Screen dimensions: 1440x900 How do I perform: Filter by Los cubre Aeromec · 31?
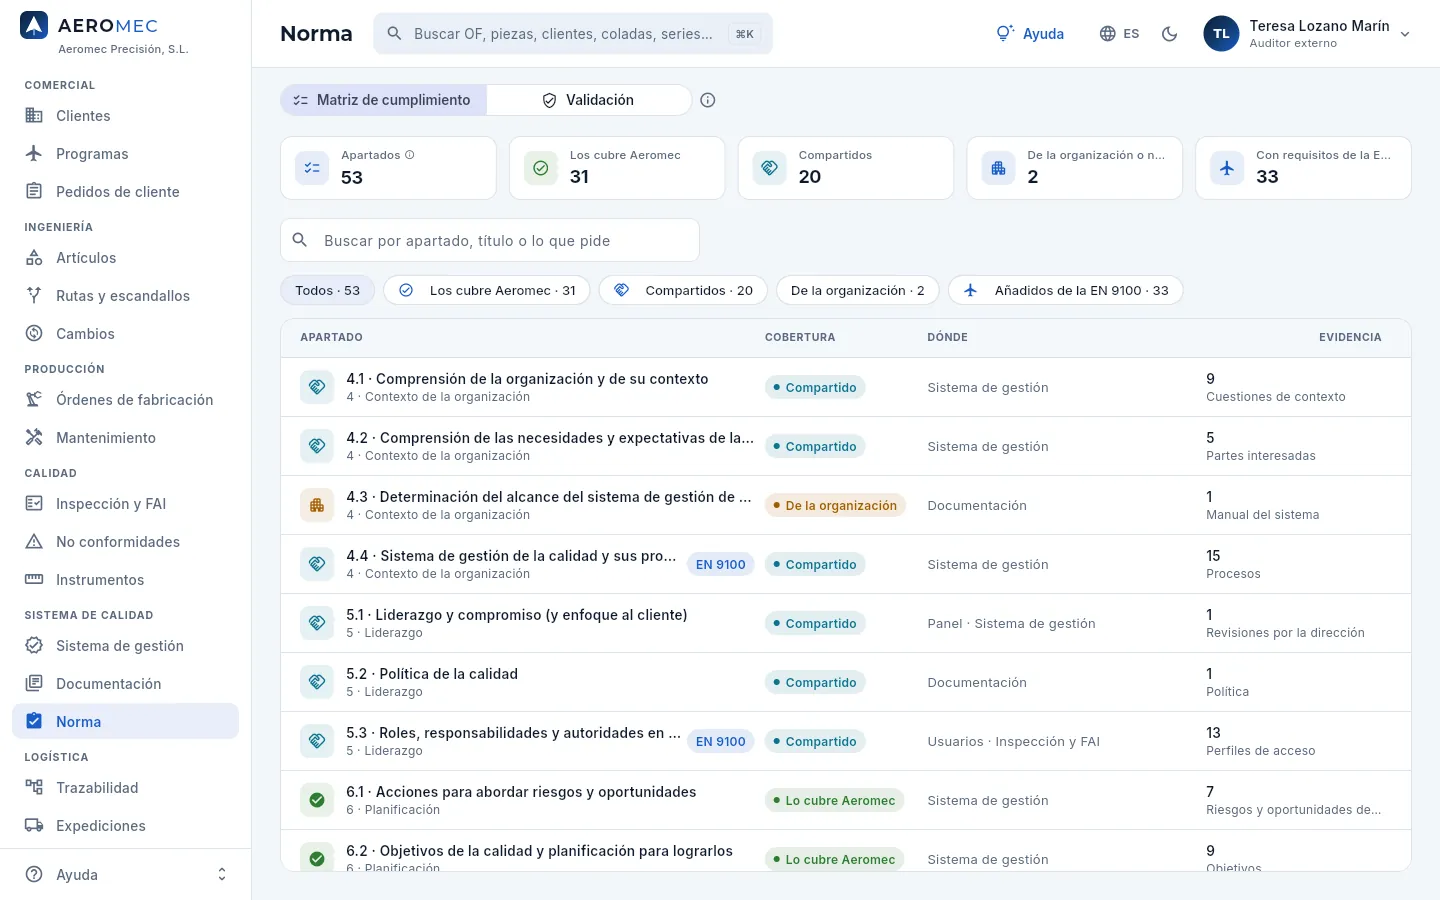[x=487, y=291]
